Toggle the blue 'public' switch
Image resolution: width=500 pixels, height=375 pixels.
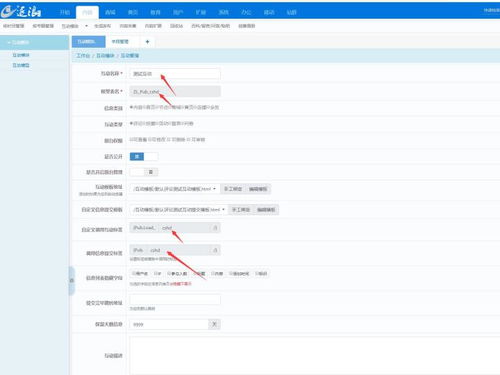144,156
